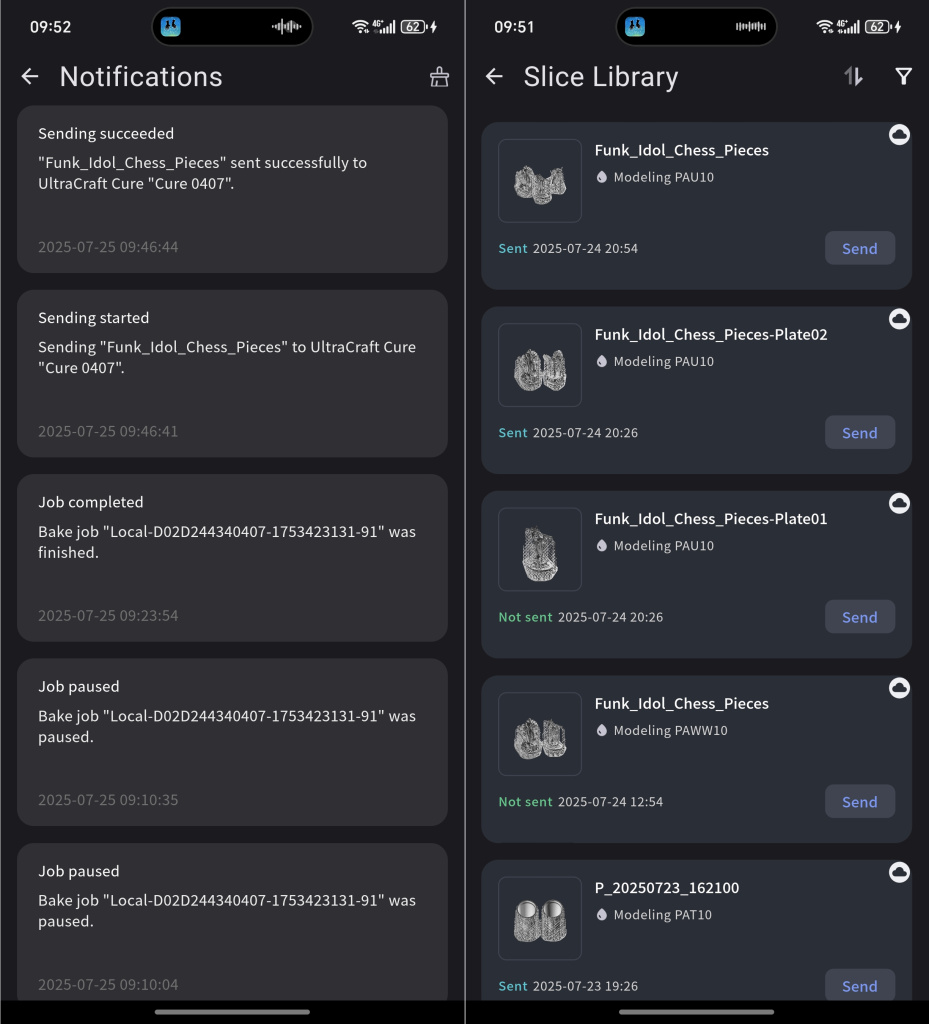Image resolution: width=929 pixels, height=1024 pixels.
Task: Open the Funk_Idol_Chess_Pieces-Plate01 thumbnail preview
Action: click(540, 549)
